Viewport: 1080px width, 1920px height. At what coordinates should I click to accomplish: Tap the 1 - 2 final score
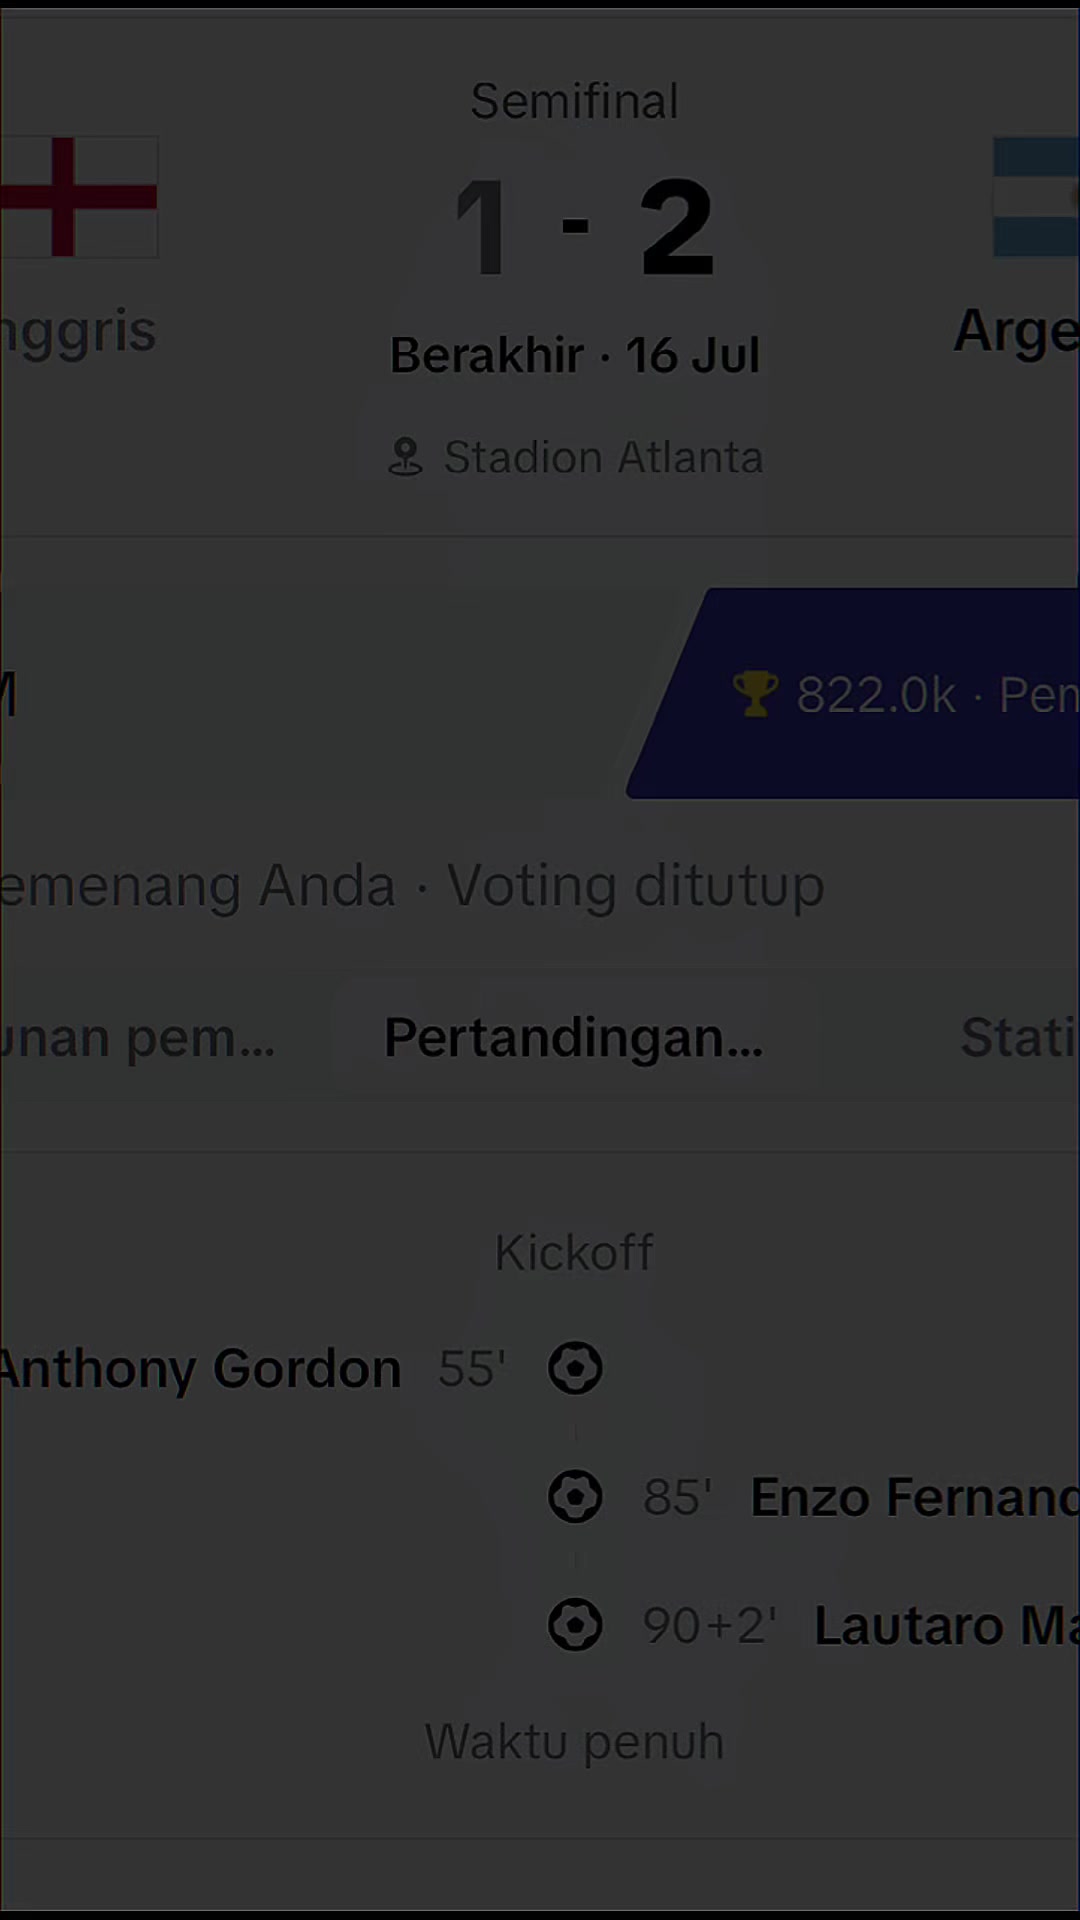tap(583, 227)
